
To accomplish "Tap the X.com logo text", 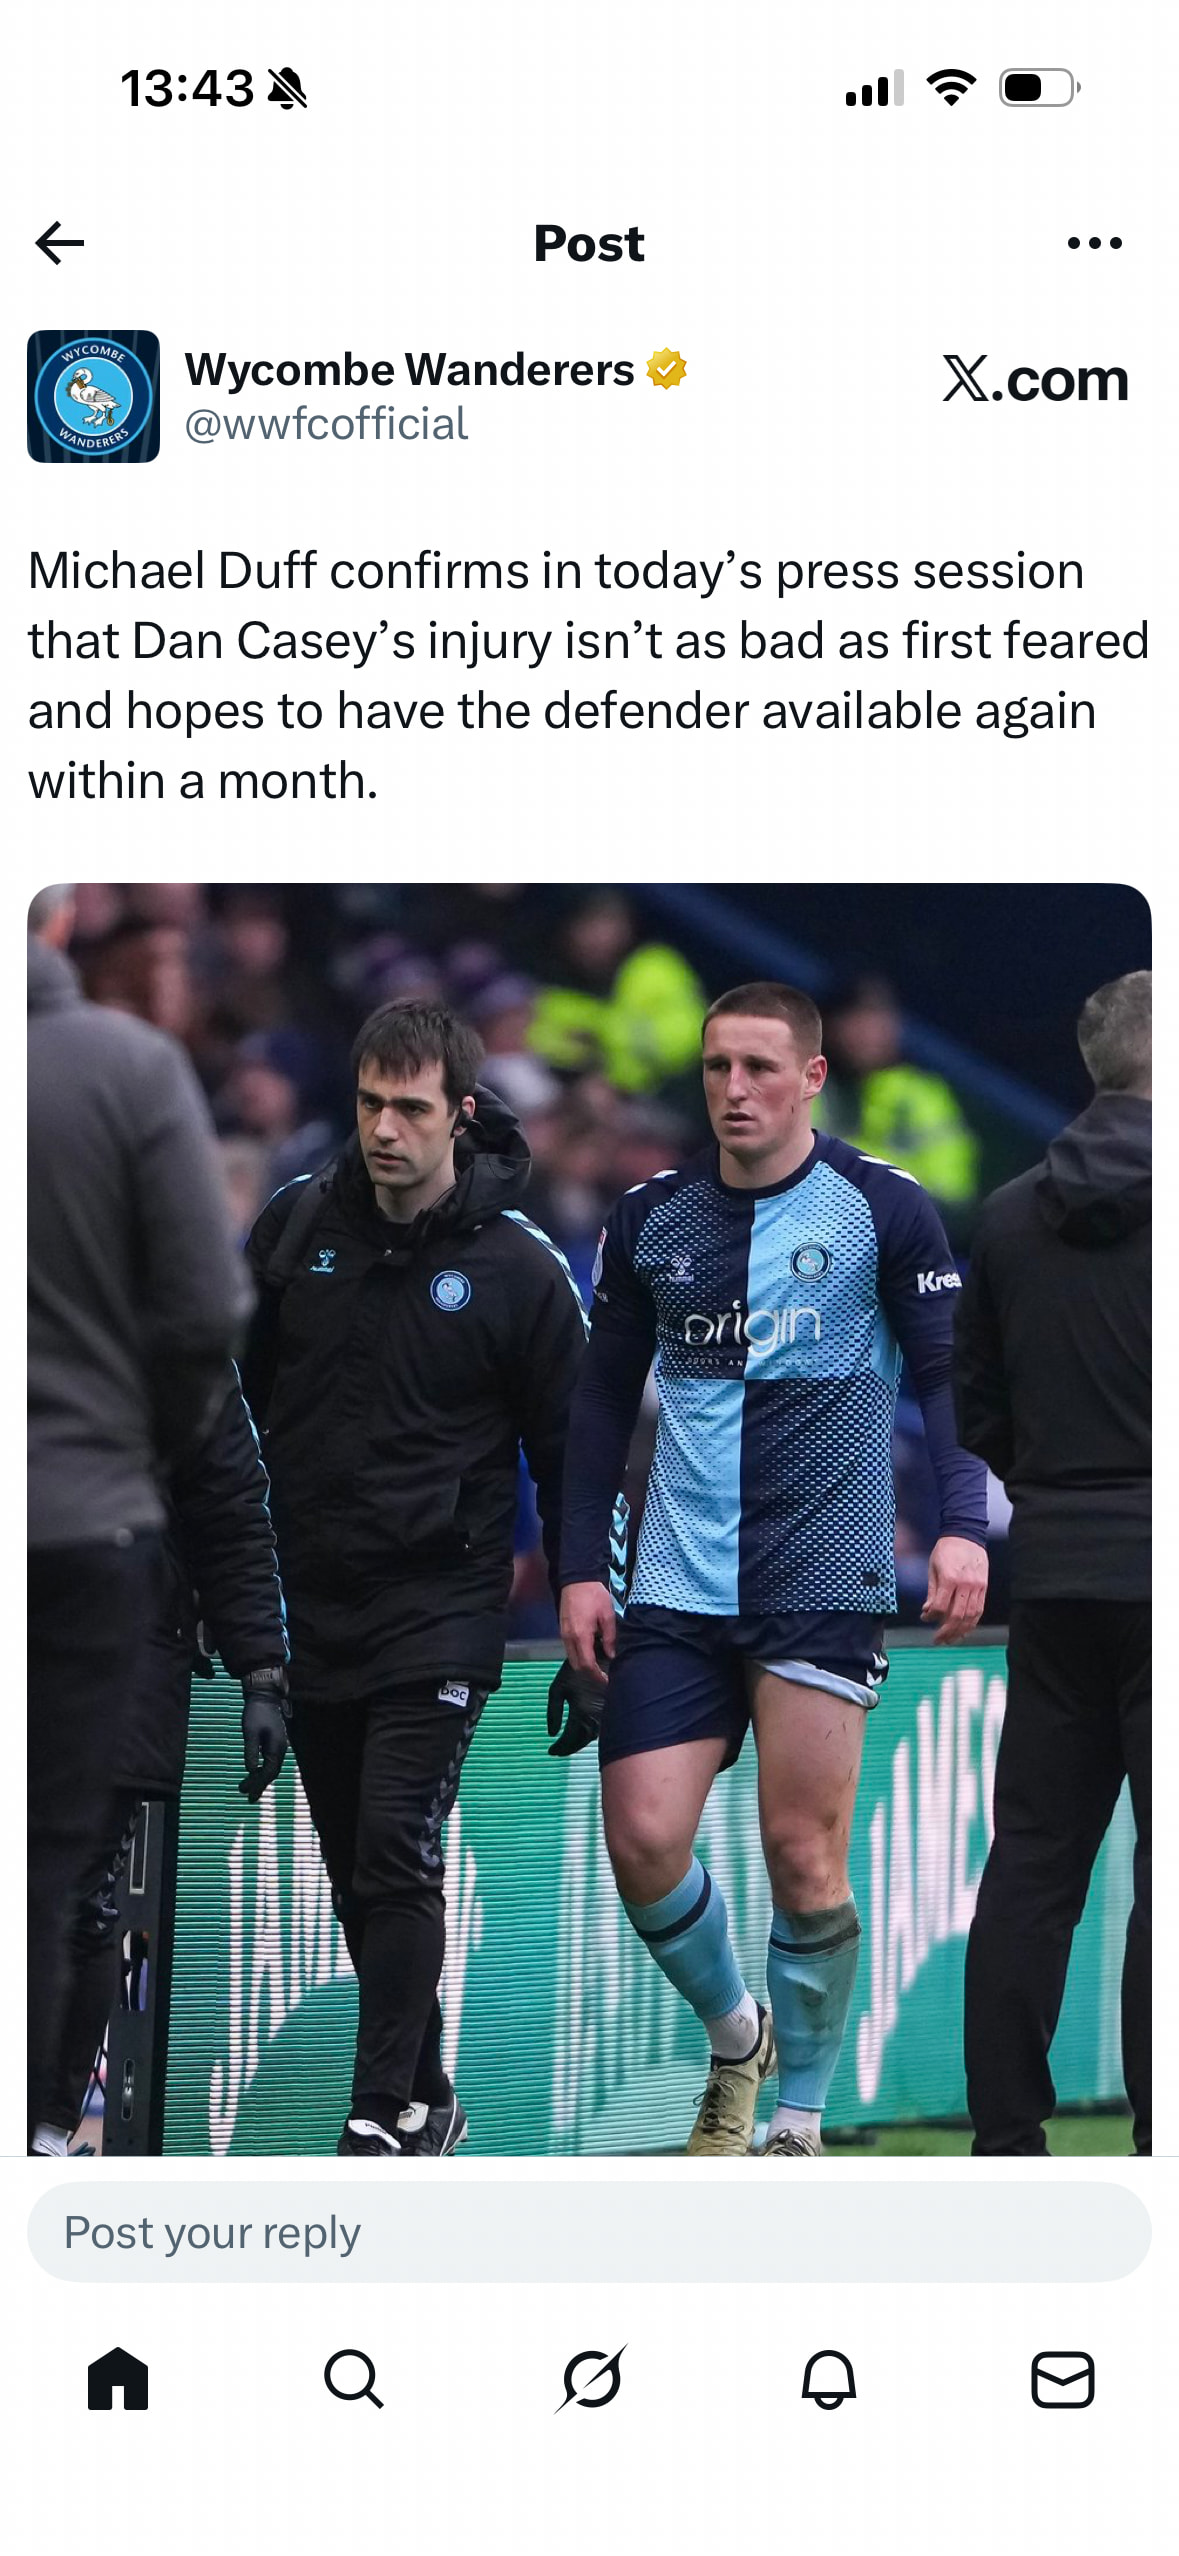I will 1035,380.
